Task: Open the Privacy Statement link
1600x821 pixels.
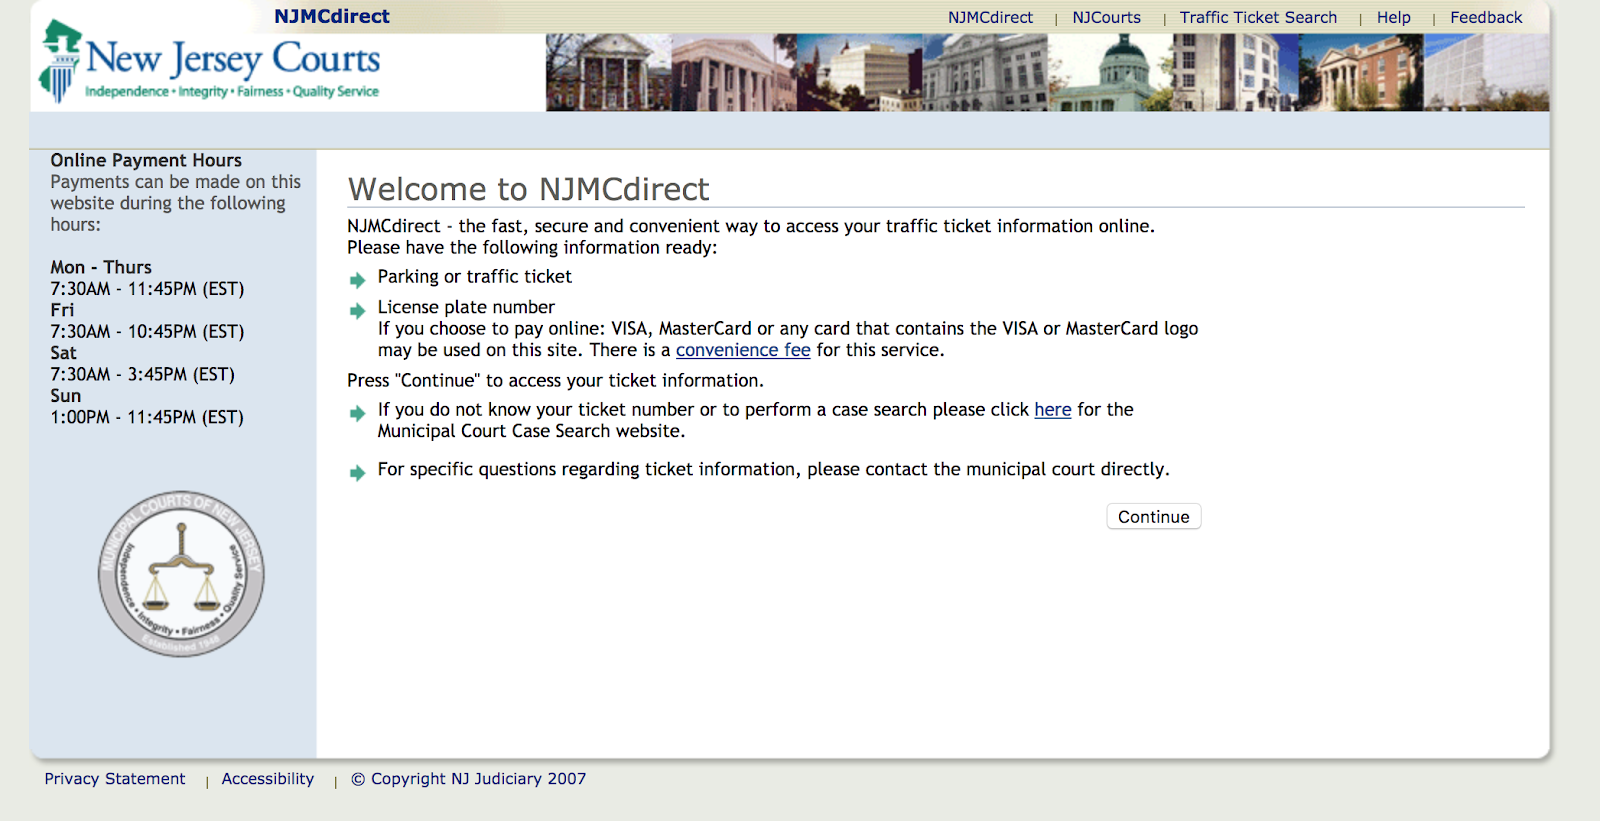Action: 115,779
